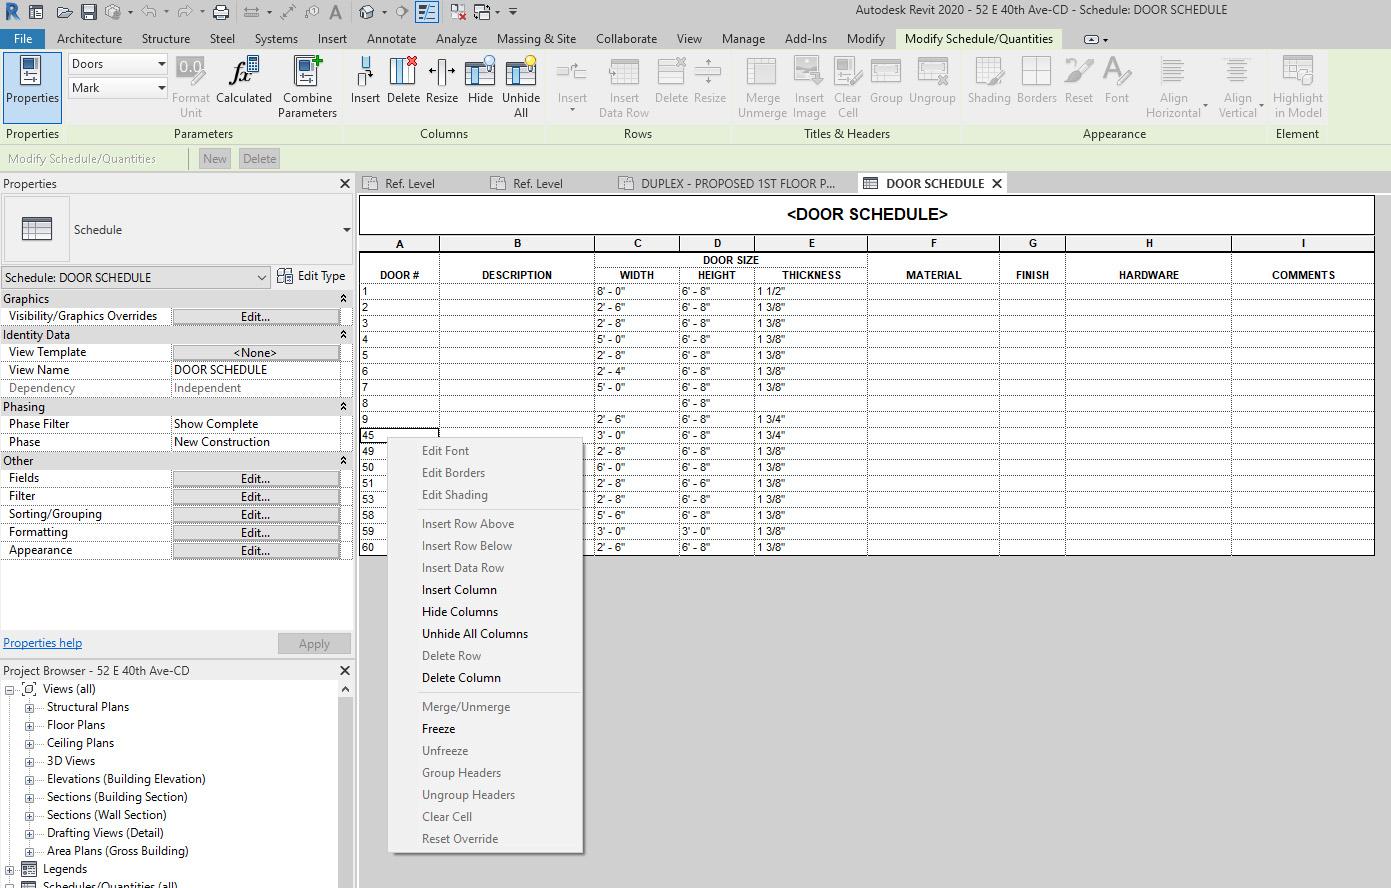Image resolution: width=1391 pixels, height=888 pixels.
Task: Expand the Floor Plans tree node
Action: 29,726
